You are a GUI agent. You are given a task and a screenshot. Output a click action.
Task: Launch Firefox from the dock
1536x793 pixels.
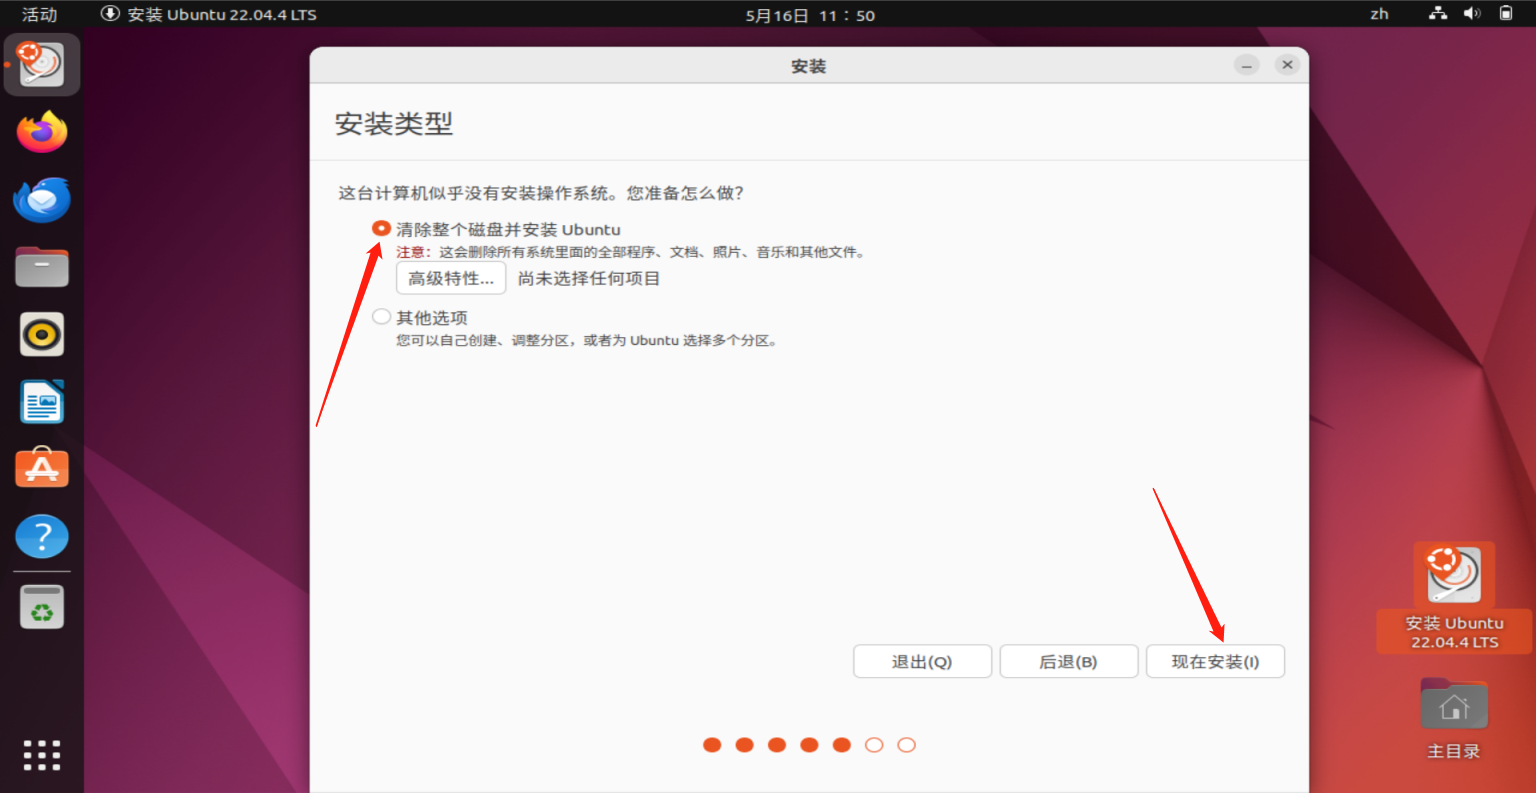pos(42,132)
